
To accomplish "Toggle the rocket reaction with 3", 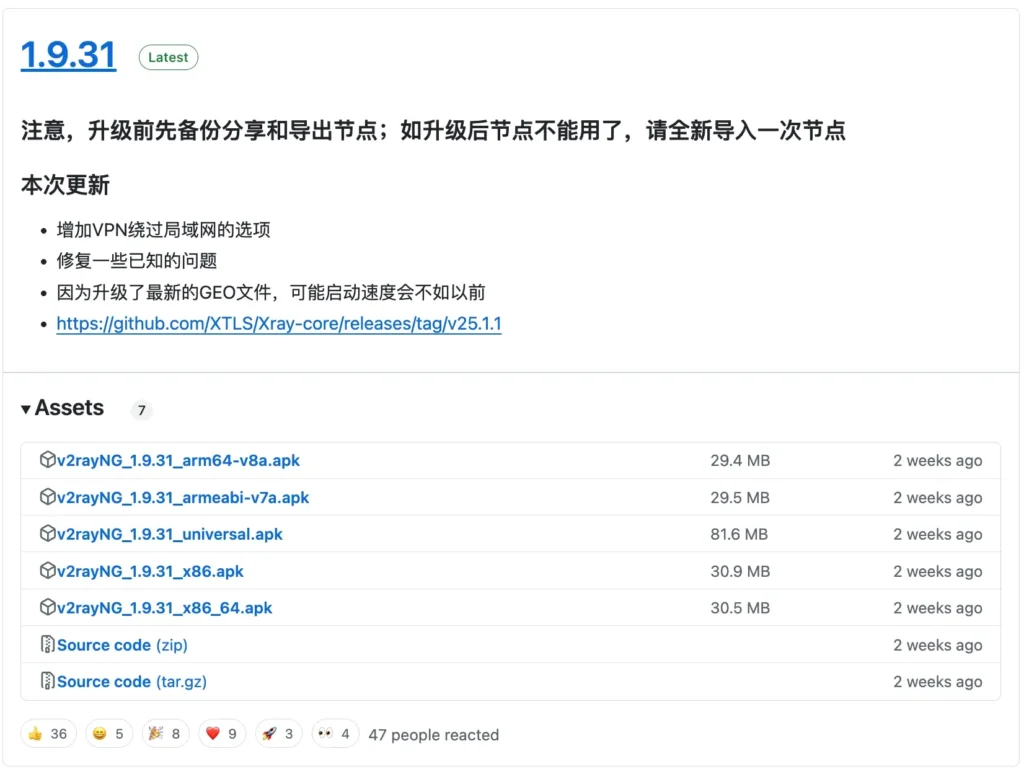I will tap(279, 734).
